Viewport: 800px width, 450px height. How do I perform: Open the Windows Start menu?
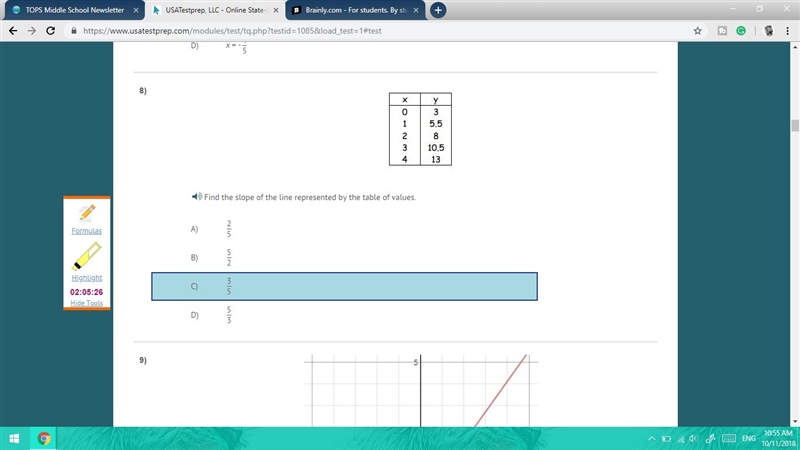[x=14, y=438]
